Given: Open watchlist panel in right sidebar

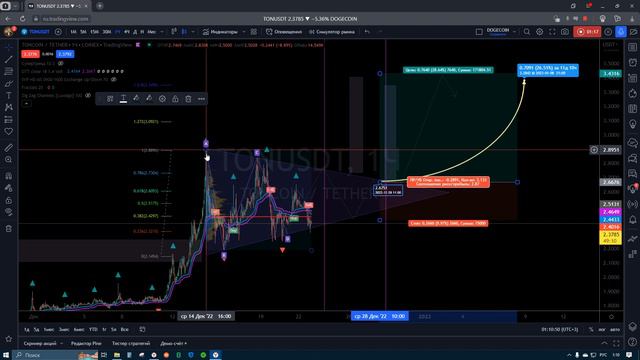Looking at the screenshot, I should (x=633, y=48).
